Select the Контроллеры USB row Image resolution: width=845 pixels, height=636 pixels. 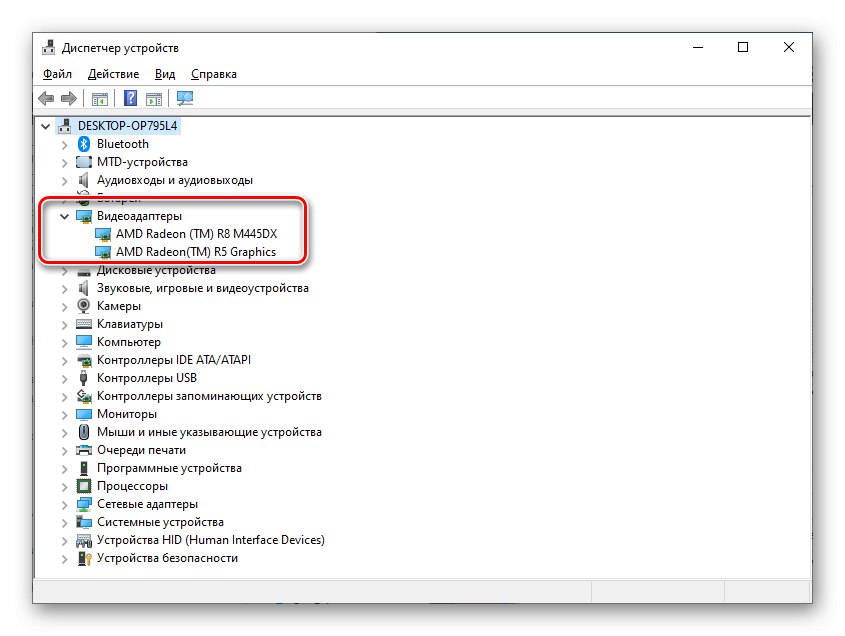(x=147, y=378)
